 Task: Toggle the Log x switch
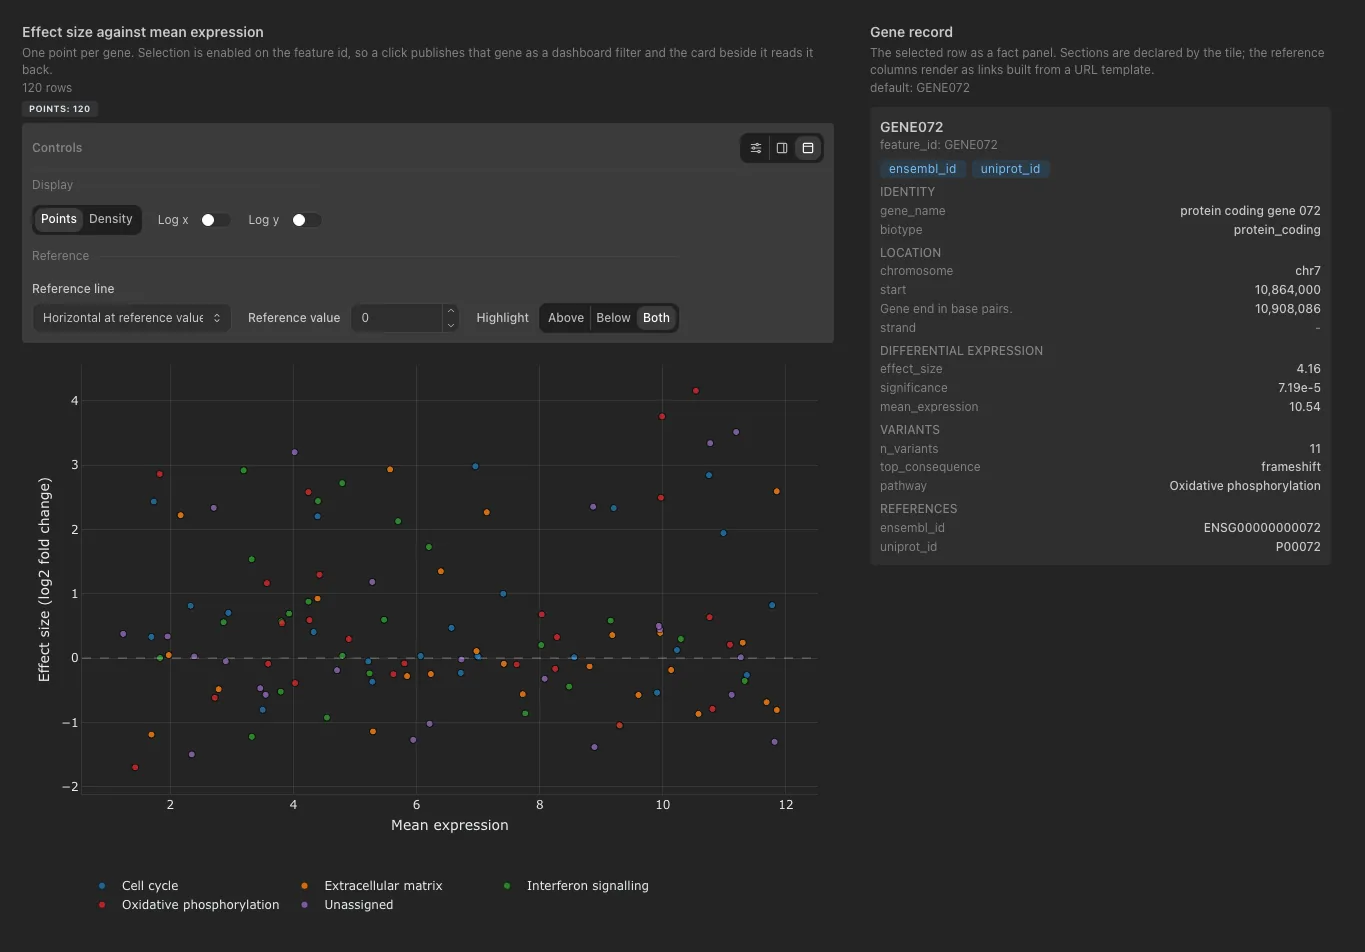click(x=215, y=220)
